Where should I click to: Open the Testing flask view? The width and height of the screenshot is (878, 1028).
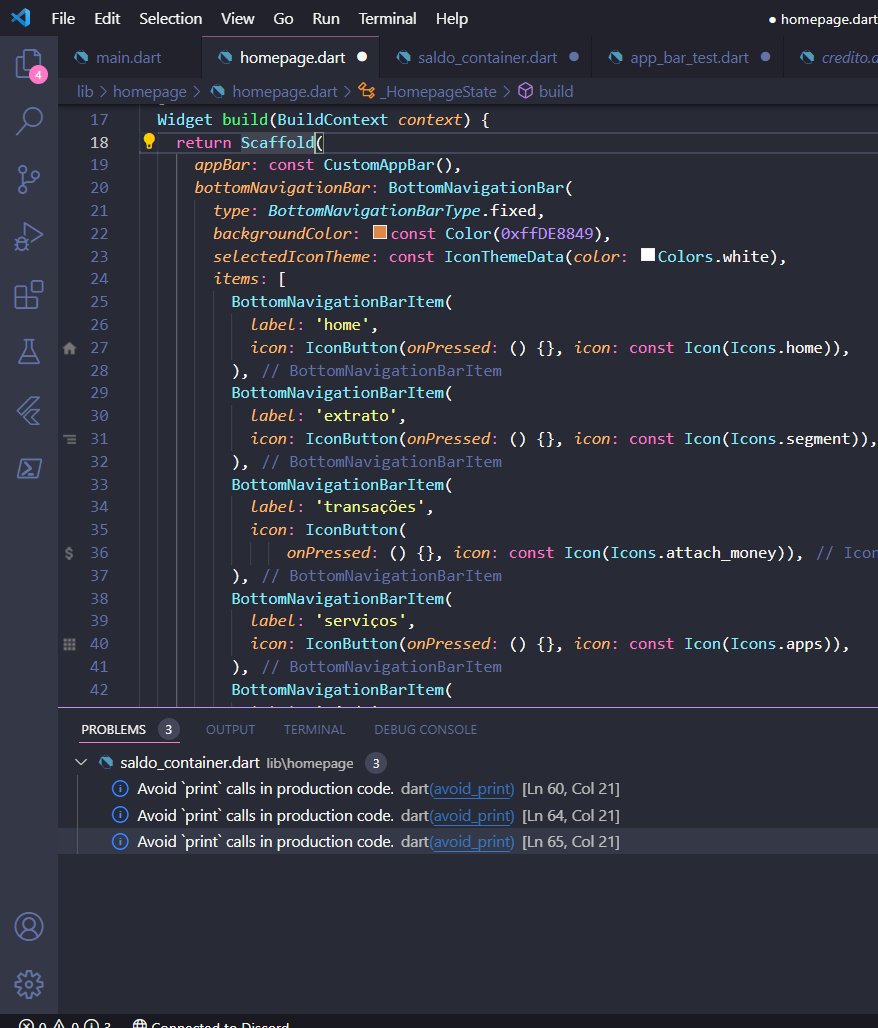(29, 352)
